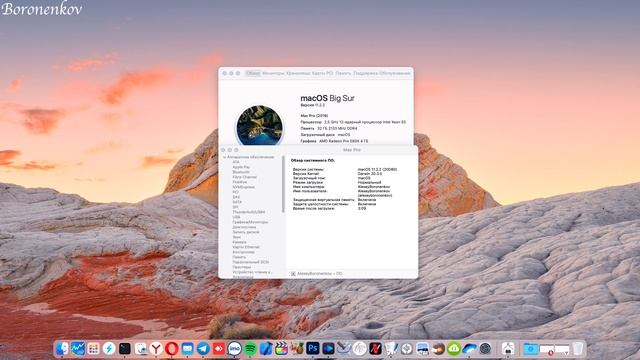Select Карты Ethernet in the sidebar

point(246,247)
